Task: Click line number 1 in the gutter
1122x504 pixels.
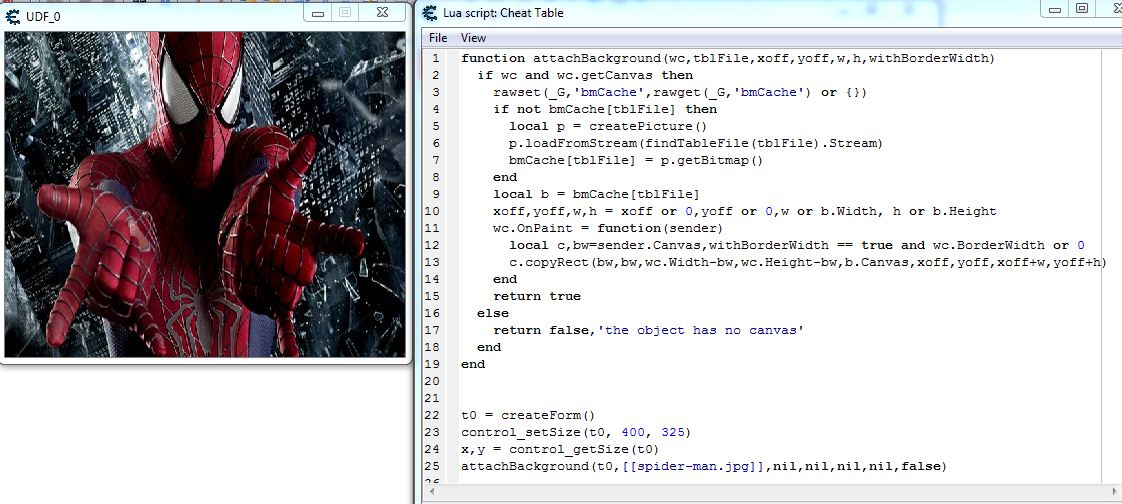Action: pos(436,58)
